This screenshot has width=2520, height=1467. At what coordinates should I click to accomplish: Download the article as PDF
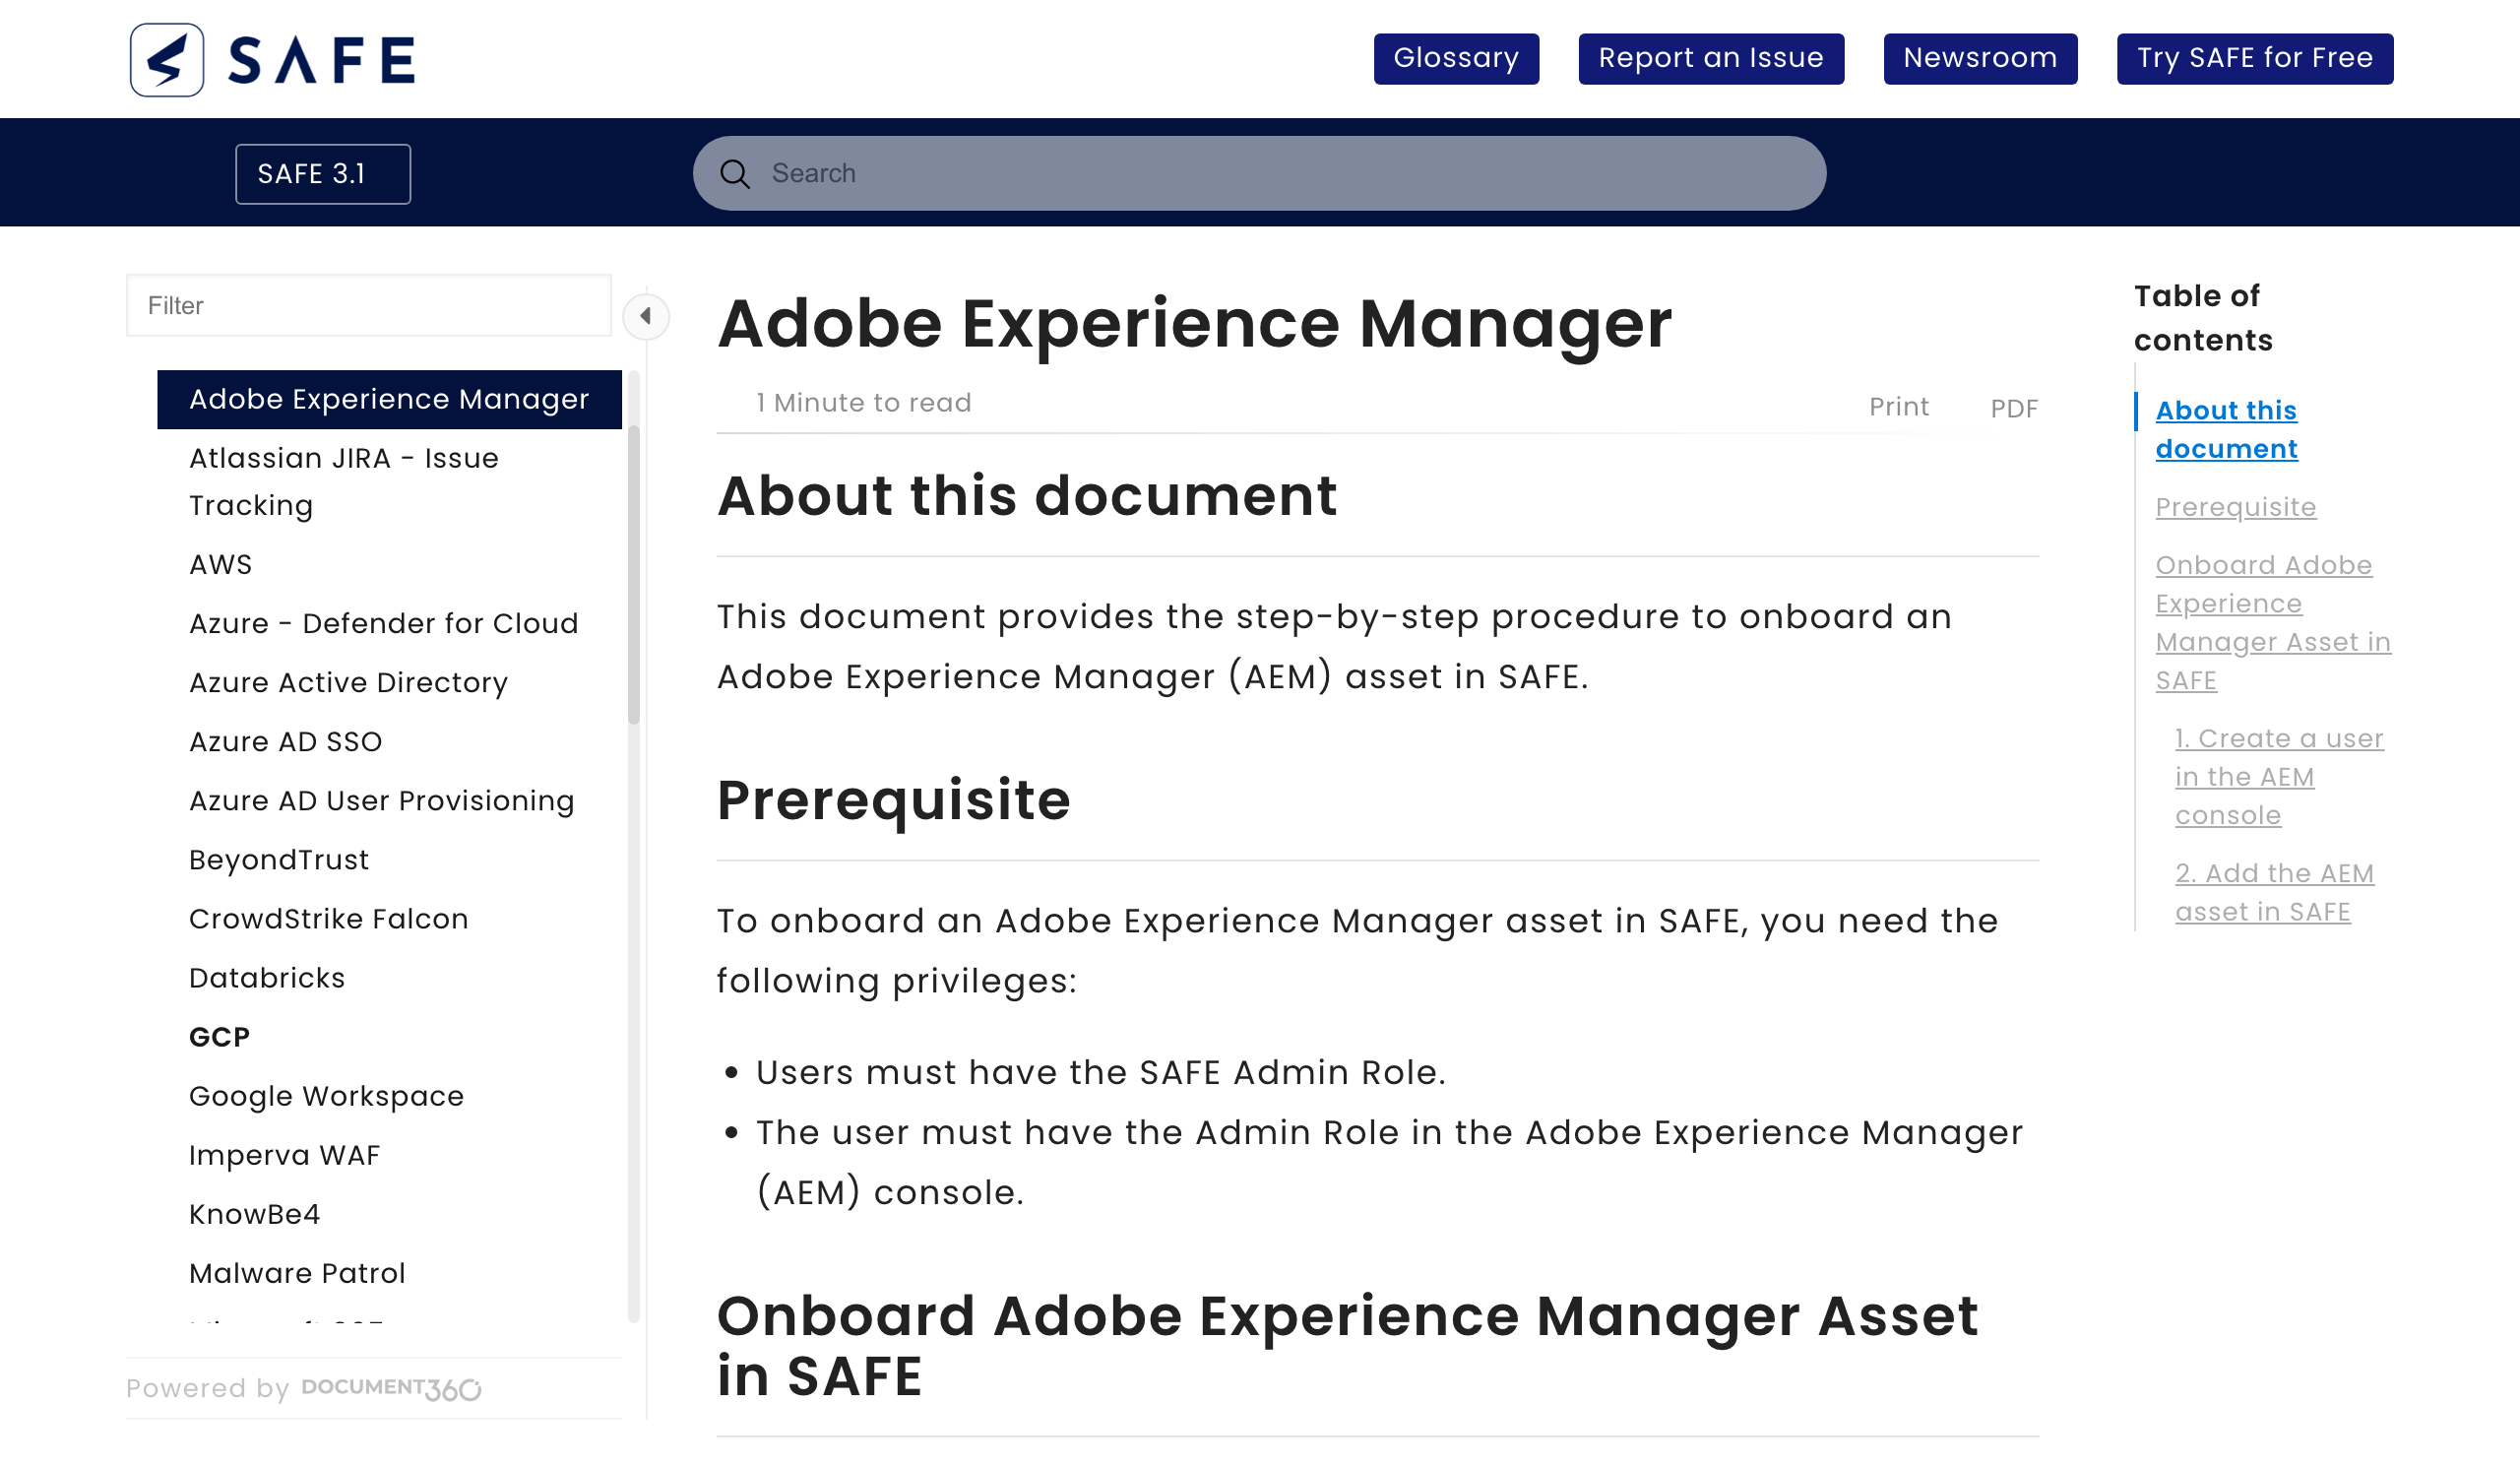click(2013, 408)
